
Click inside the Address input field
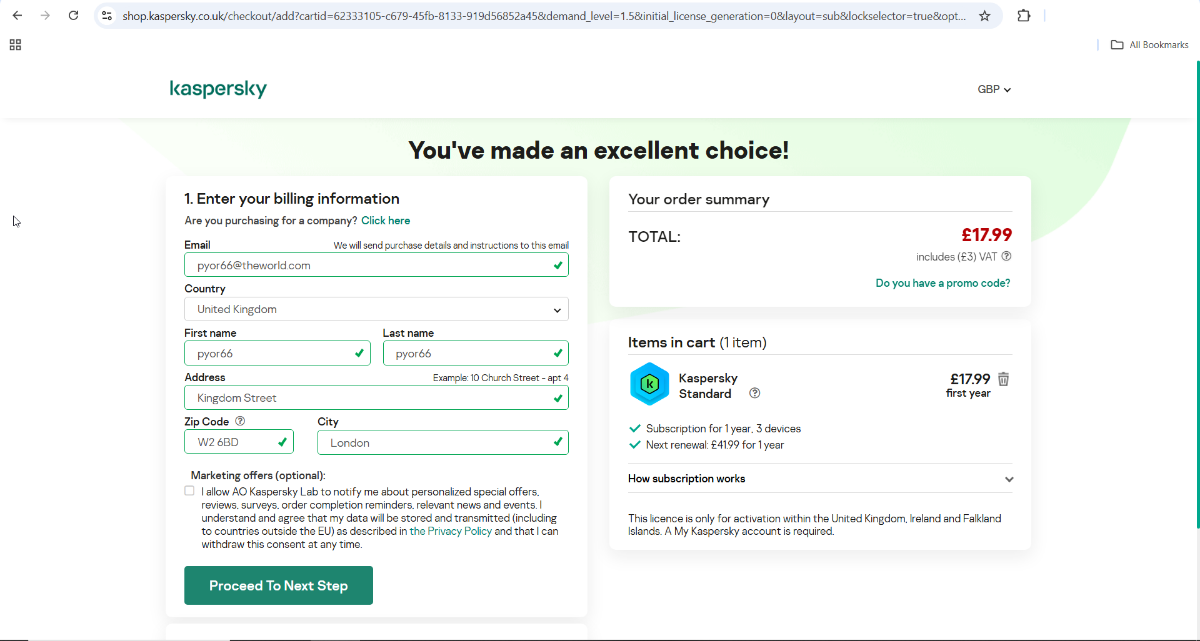click(370, 398)
